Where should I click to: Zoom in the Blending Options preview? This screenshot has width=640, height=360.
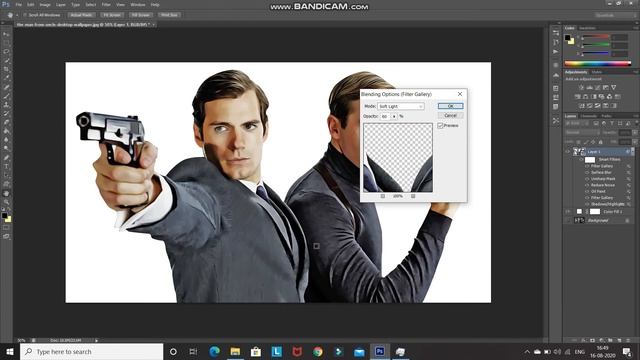click(x=413, y=196)
